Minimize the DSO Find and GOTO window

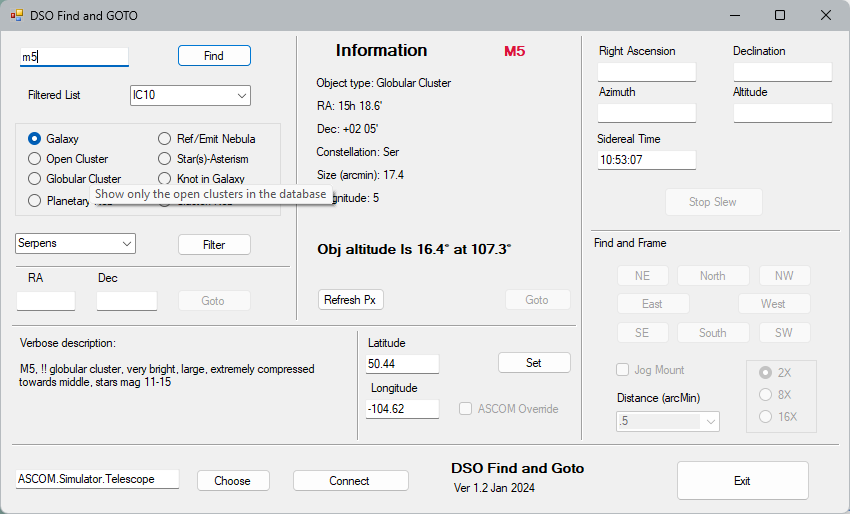click(x=735, y=15)
